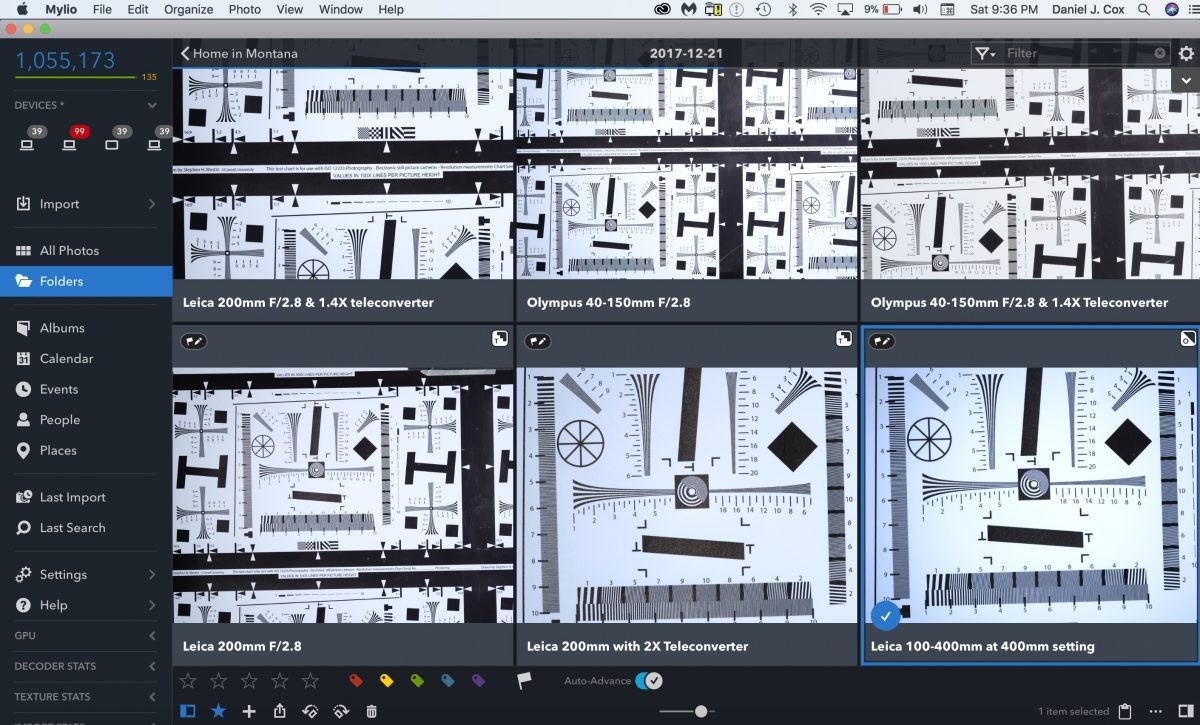Click the blue star quick filter icon

coord(218,711)
